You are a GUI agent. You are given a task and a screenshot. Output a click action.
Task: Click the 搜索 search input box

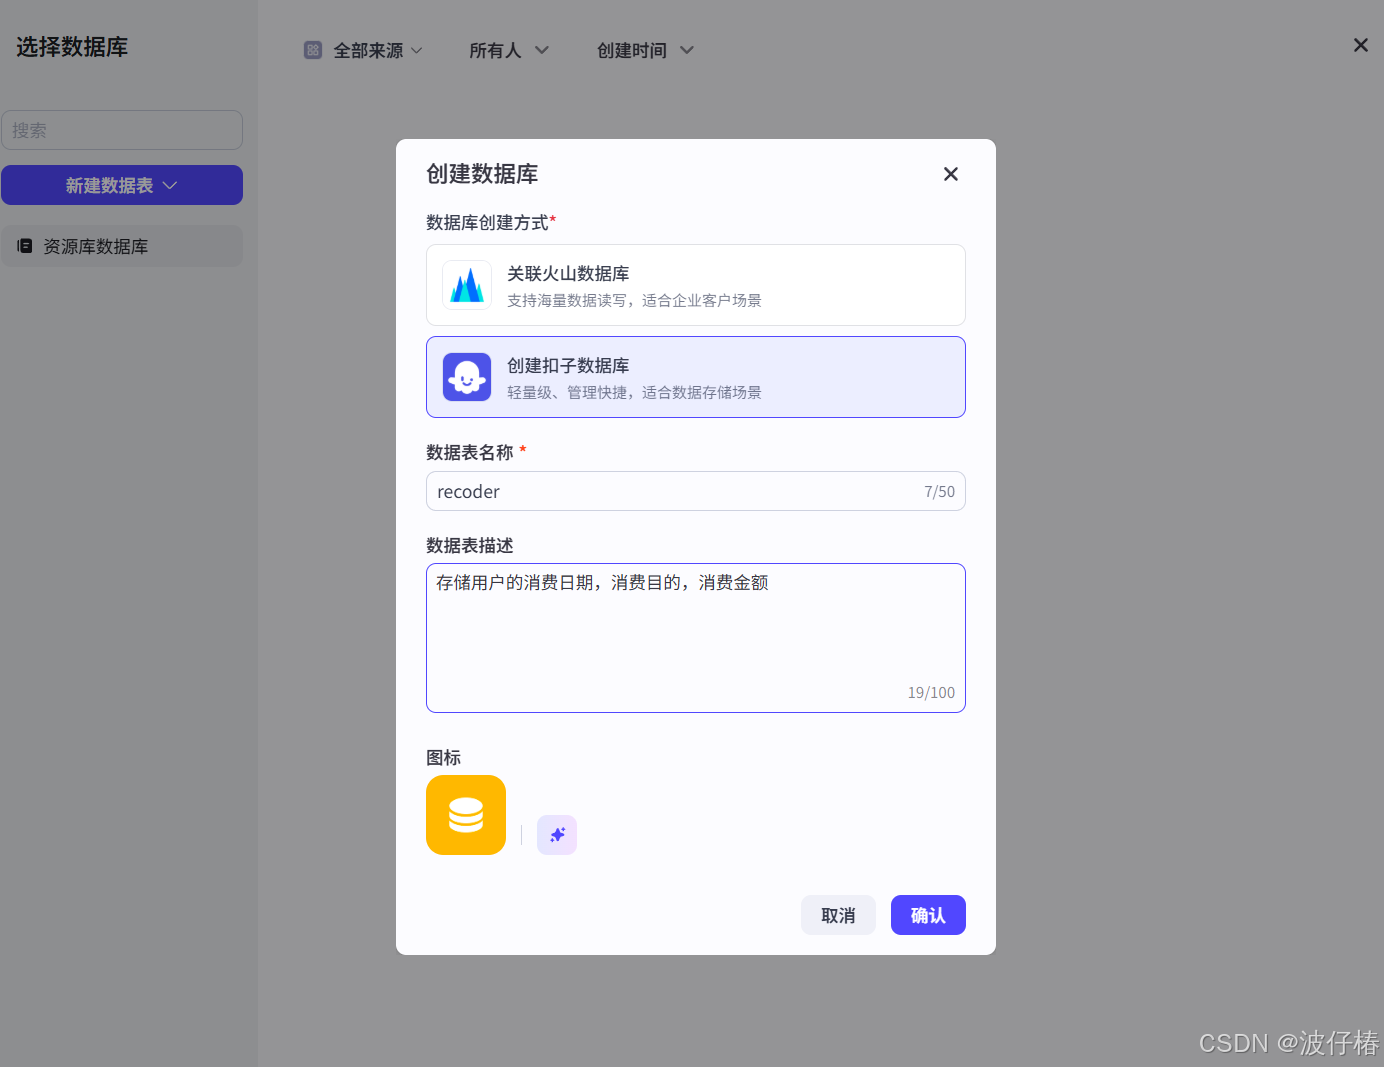(x=122, y=130)
